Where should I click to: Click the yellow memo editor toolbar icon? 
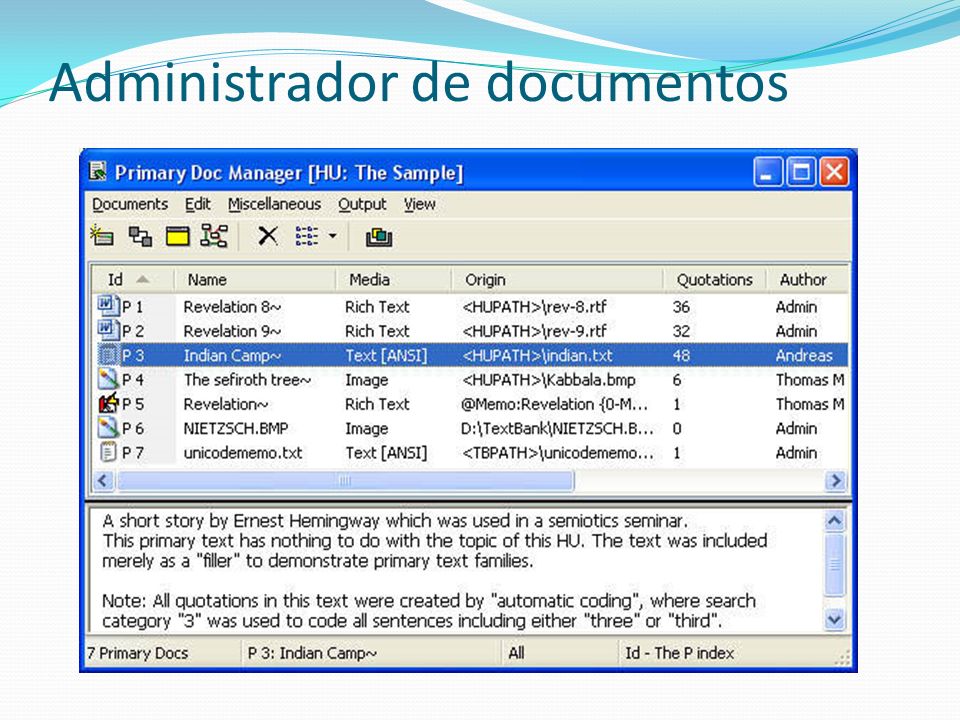click(x=178, y=236)
